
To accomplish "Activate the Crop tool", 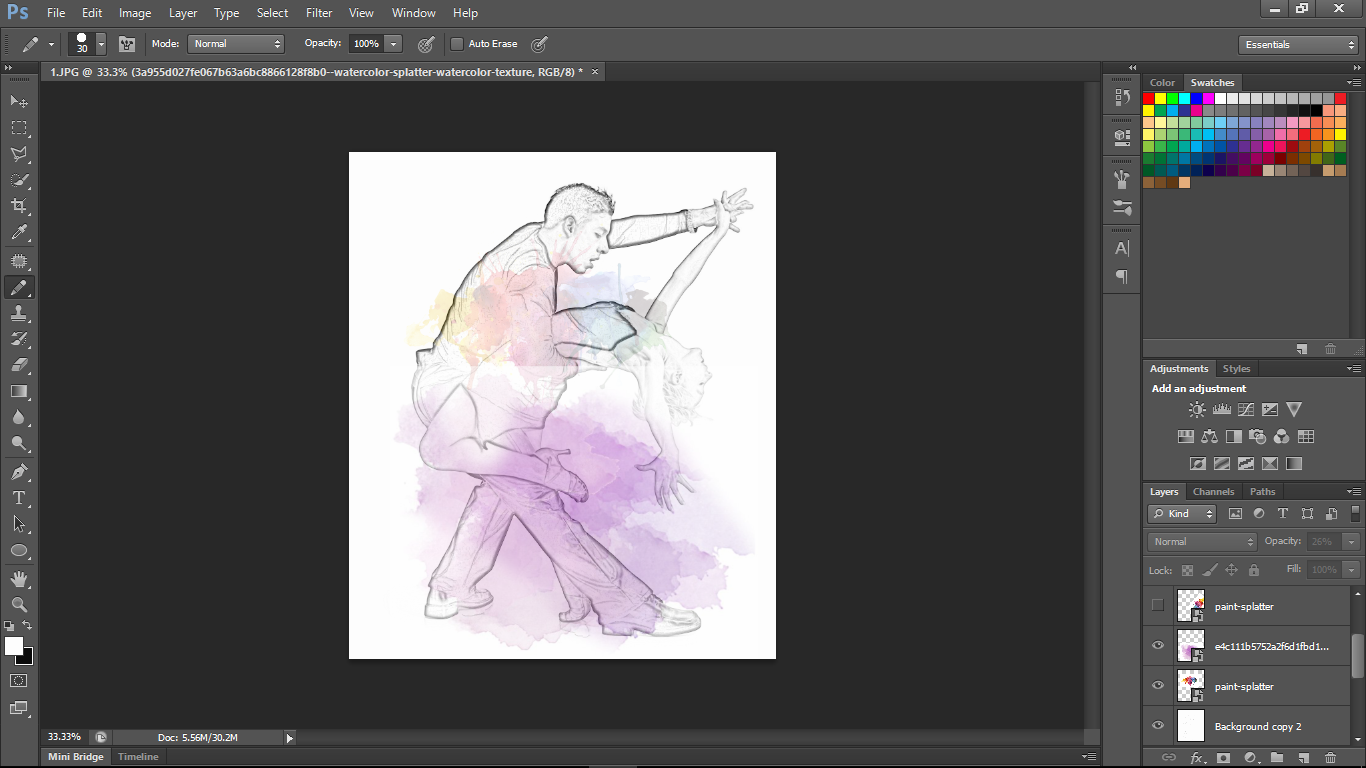I will click(x=19, y=206).
